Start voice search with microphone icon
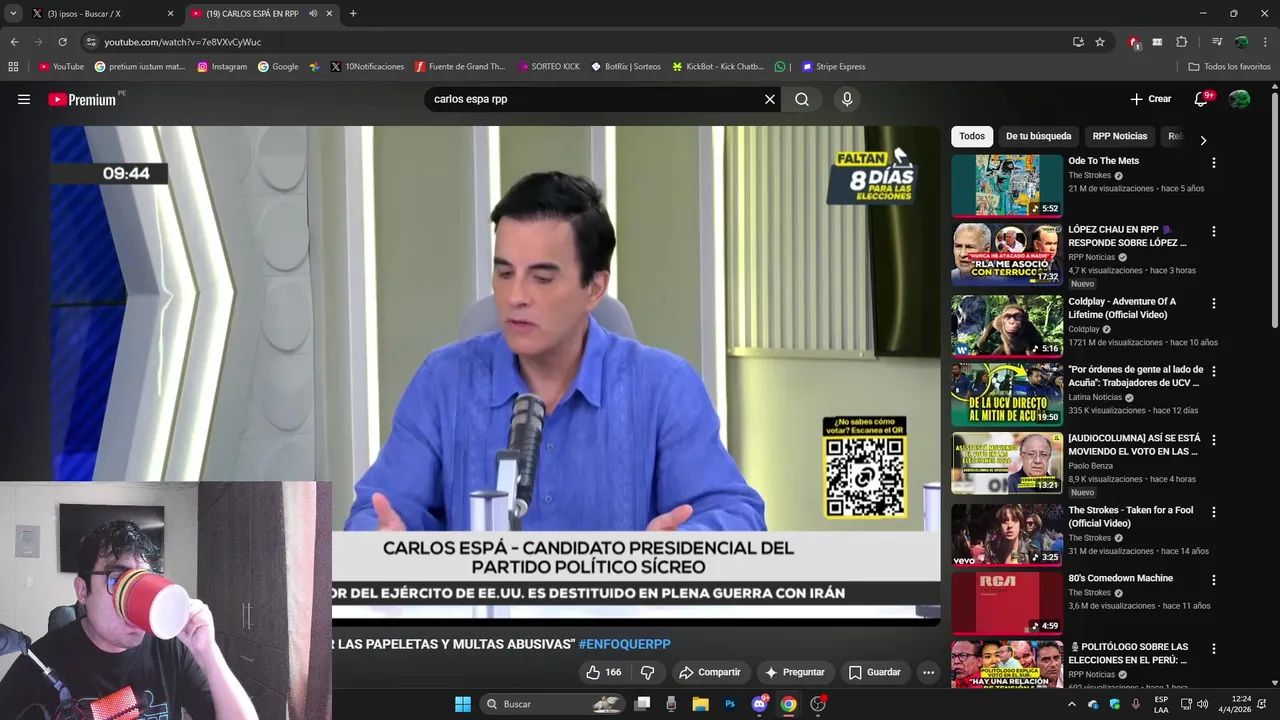1280x720 pixels. tap(847, 99)
